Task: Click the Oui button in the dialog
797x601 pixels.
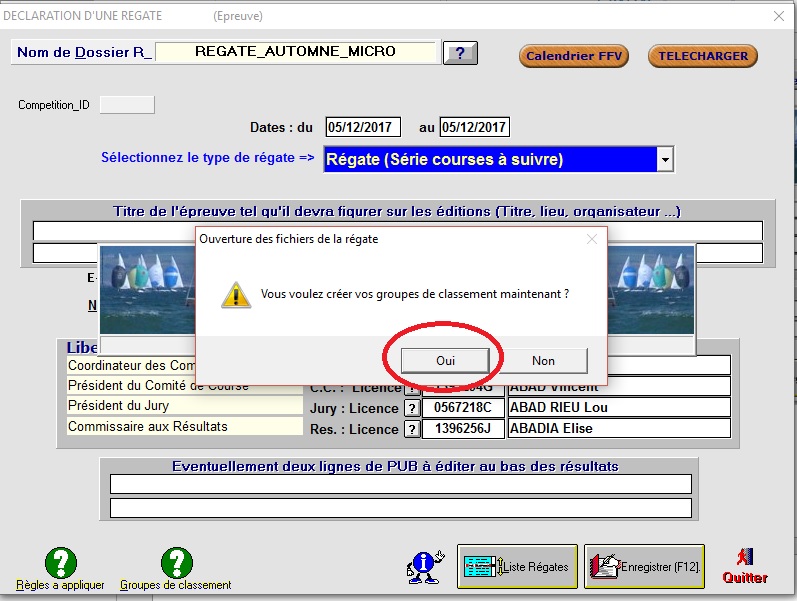Action: tap(445, 360)
